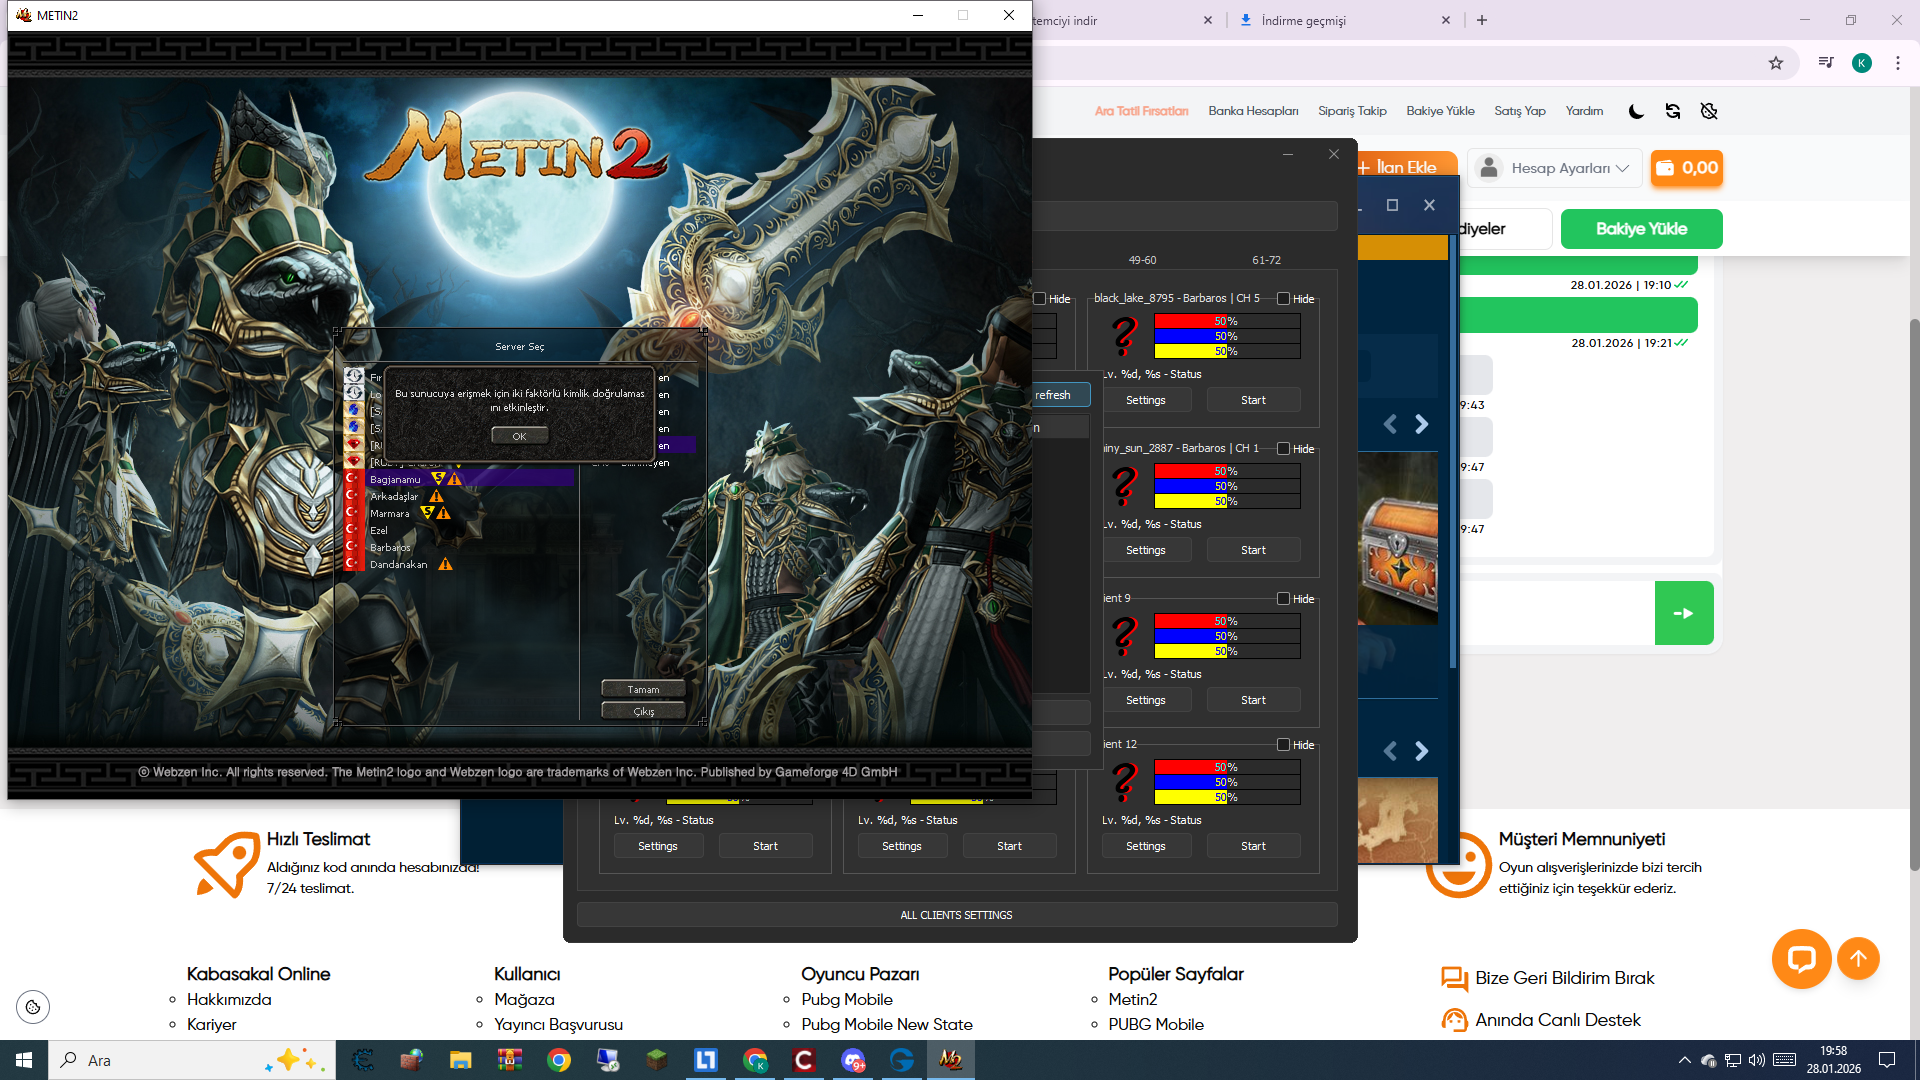Open a new browser tab
Image resolution: width=1920 pixels, height=1080 pixels.
point(1482,20)
